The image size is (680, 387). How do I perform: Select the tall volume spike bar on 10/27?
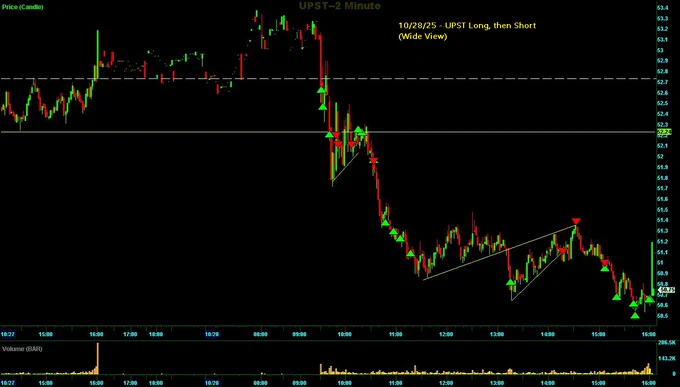coord(98,358)
